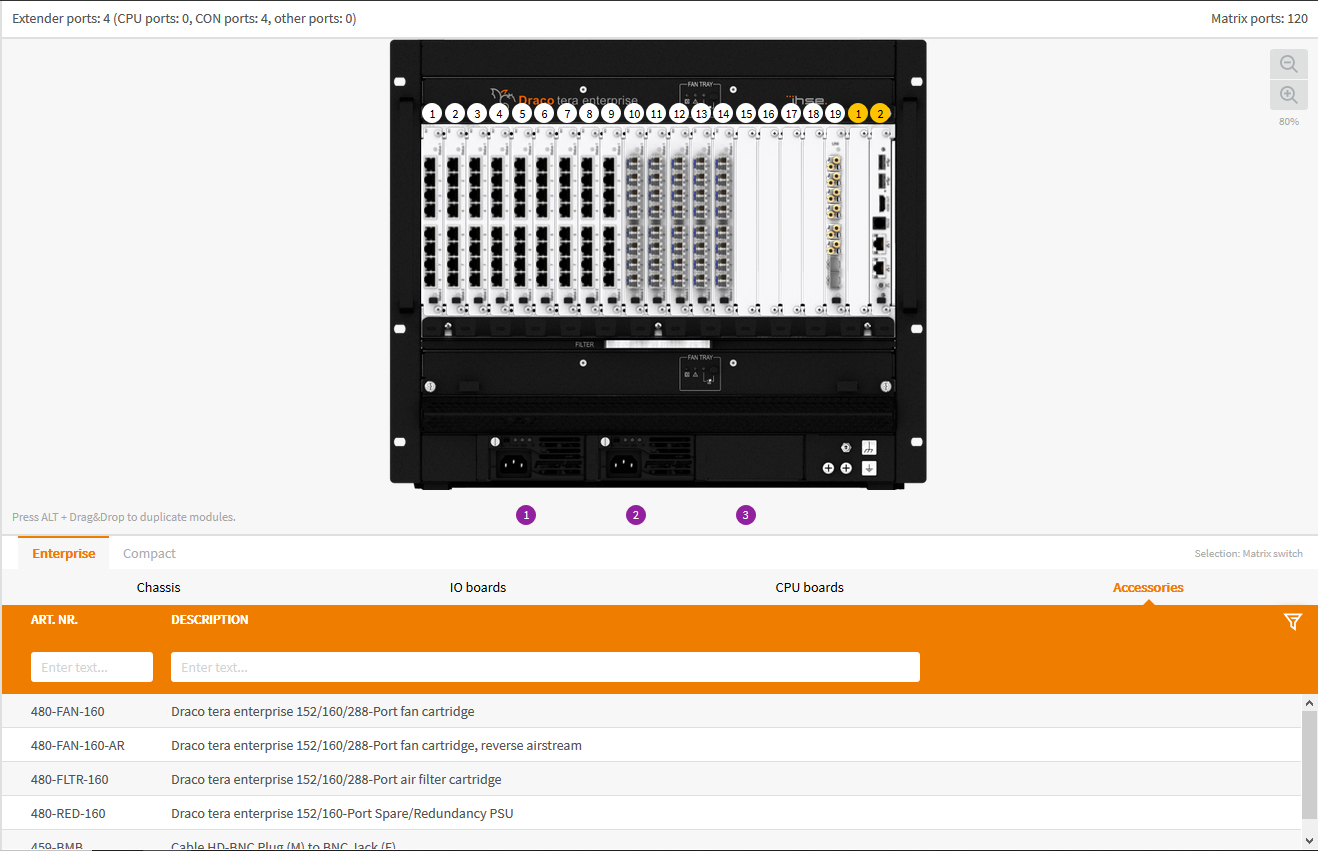
Task: Select purple power supply marker 3
Action: coord(746,515)
